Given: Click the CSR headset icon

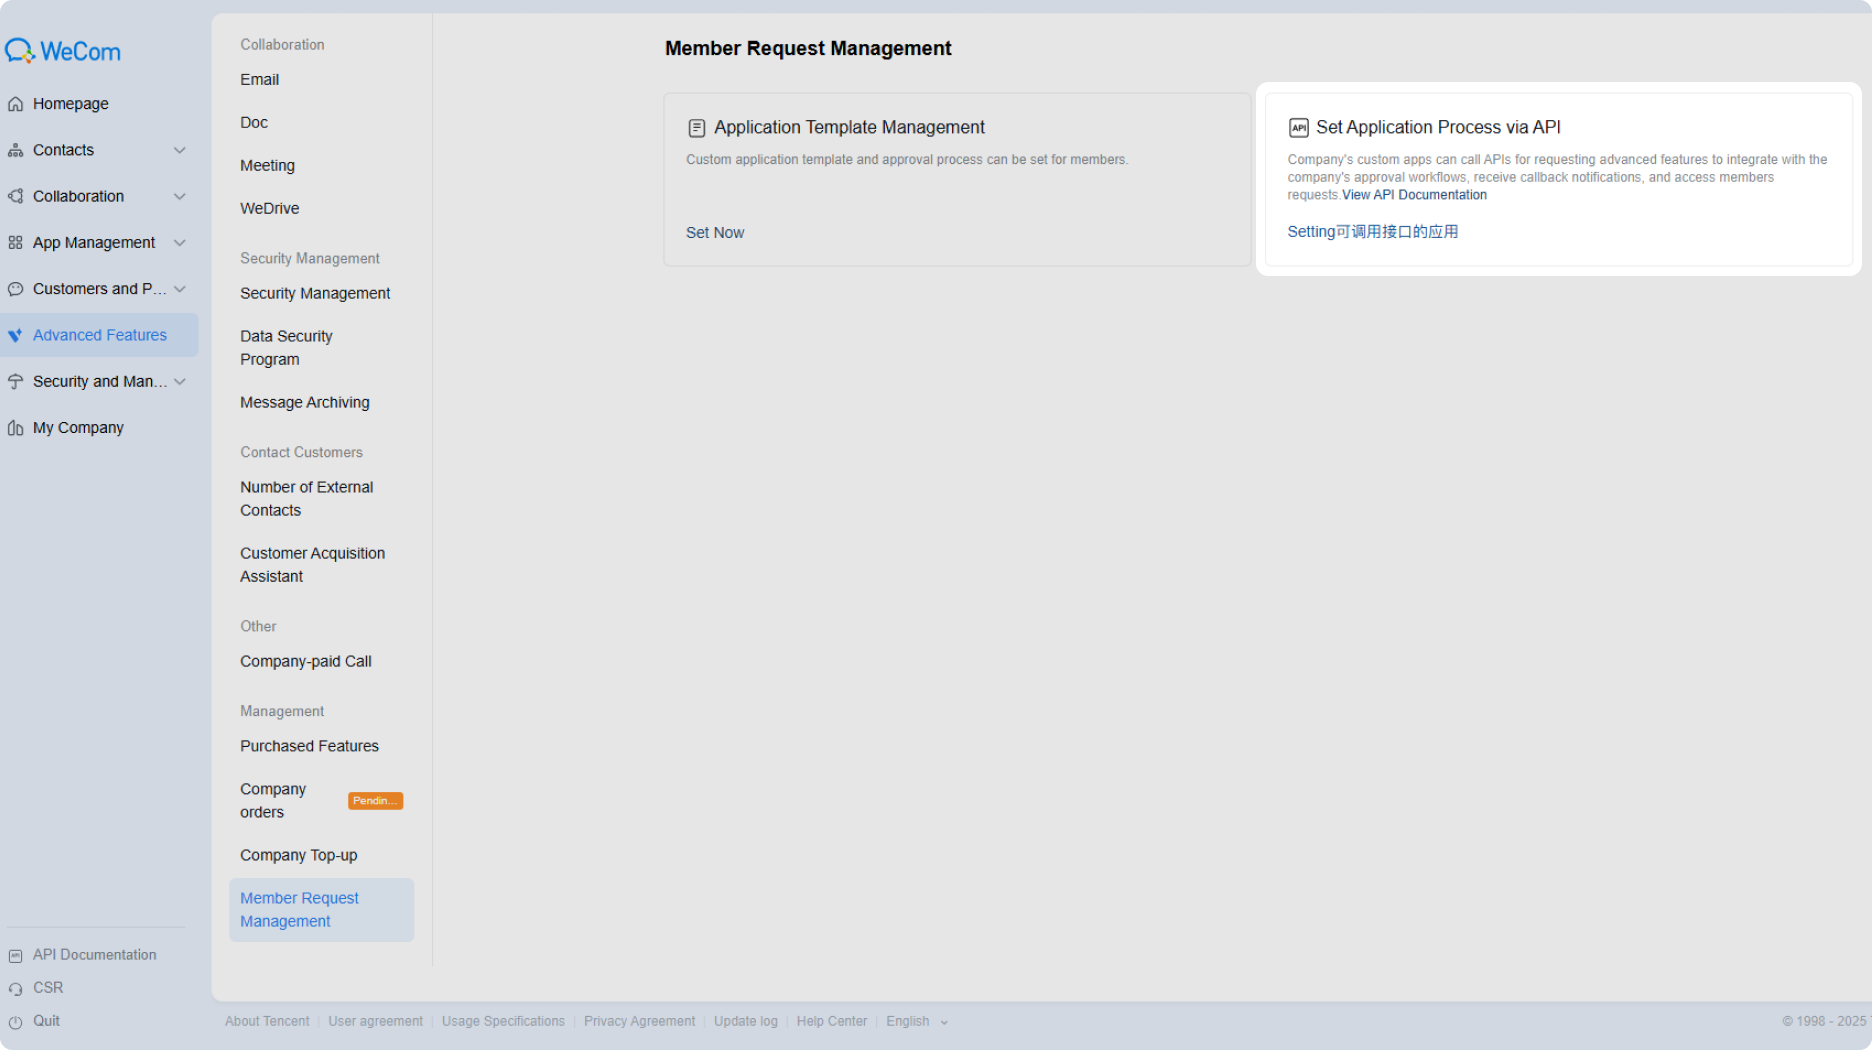Looking at the screenshot, I should (15, 989).
